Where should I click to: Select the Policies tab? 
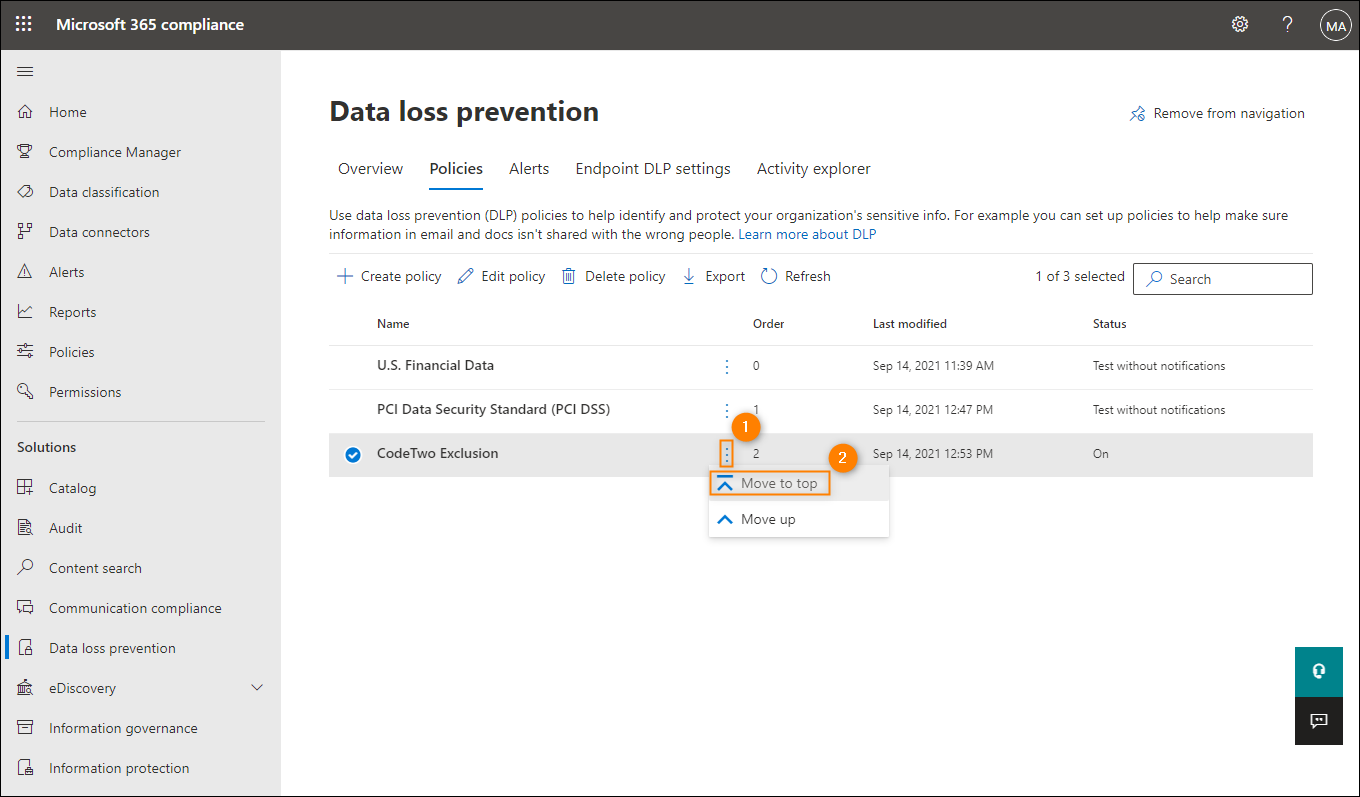coord(456,169)
